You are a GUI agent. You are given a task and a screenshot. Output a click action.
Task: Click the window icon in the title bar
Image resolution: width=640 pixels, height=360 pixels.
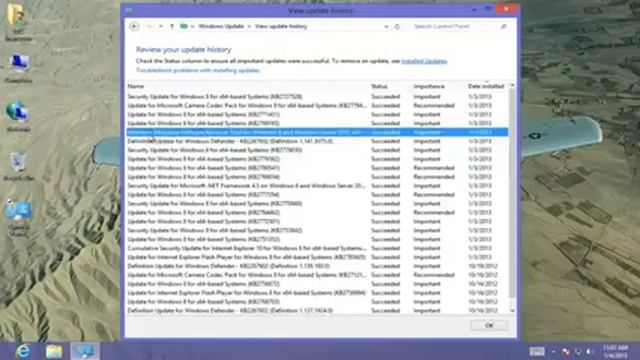pyautogui.click(x=129, y=10)
